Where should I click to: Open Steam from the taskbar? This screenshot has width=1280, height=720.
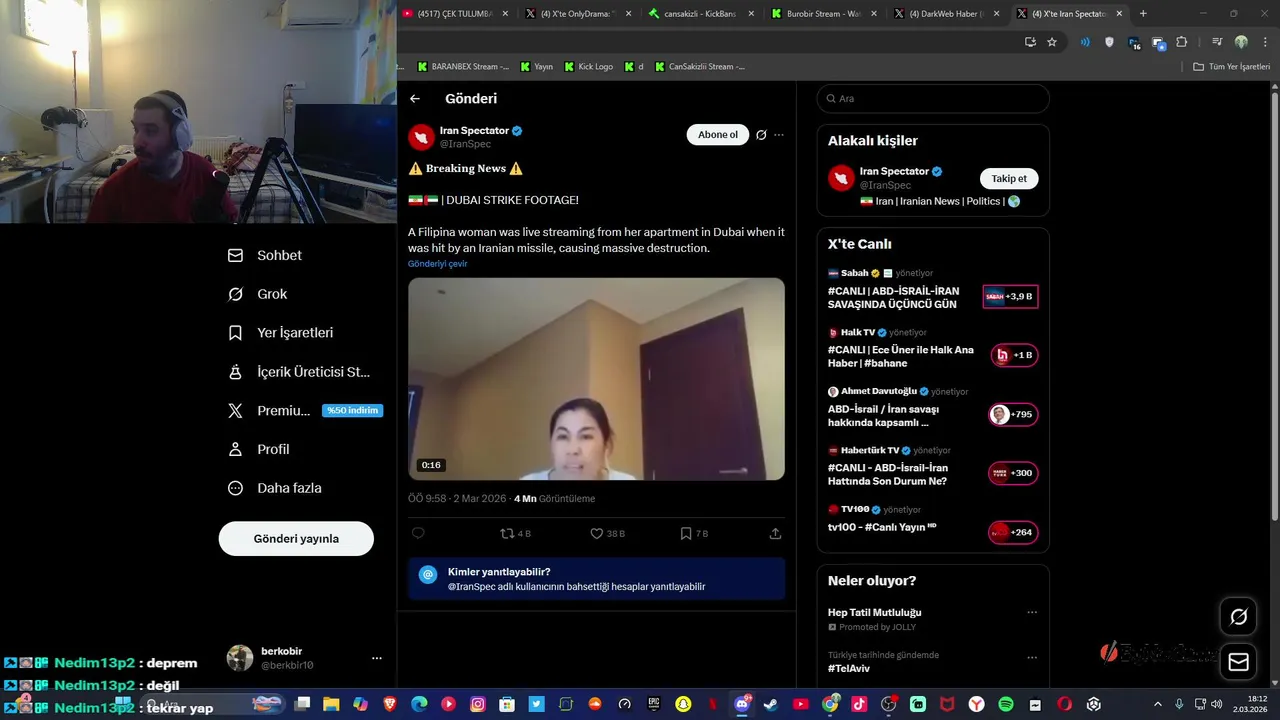pyautogui.click(x=770, y=704)
